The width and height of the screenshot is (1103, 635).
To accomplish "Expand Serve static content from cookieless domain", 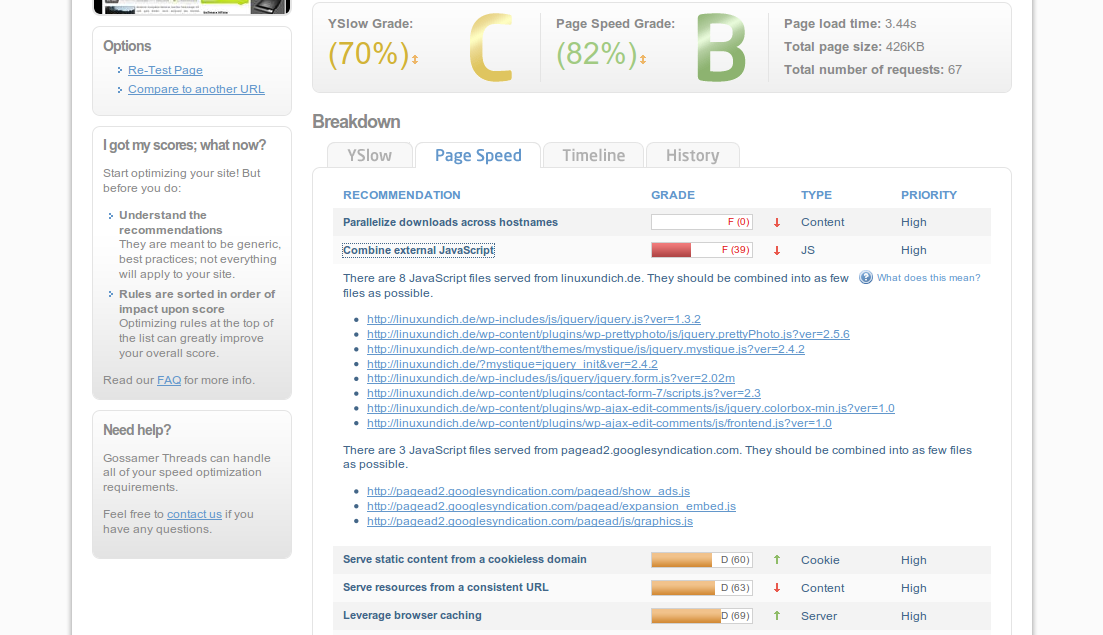I will (464, 559).
